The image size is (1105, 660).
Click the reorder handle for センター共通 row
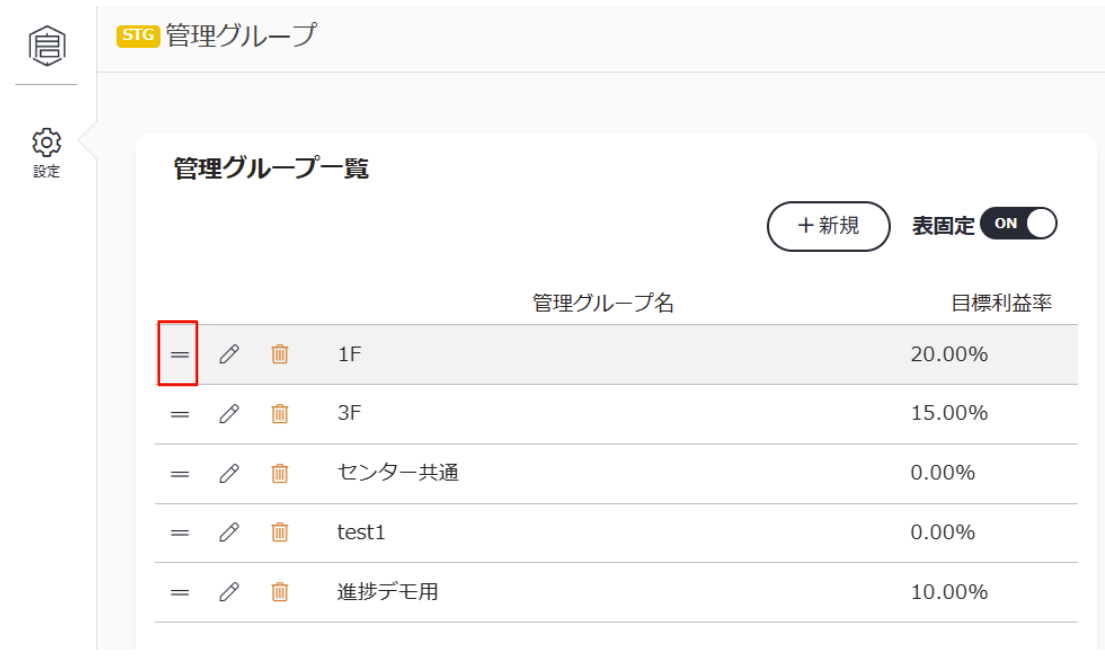(x=180, y=474)
